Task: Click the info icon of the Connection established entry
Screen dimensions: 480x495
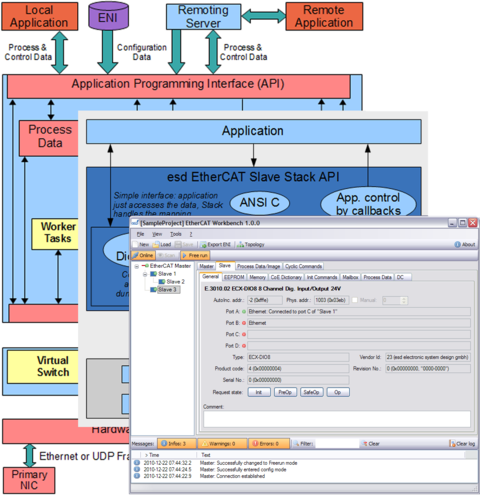Action: click(x=137, y=476)
